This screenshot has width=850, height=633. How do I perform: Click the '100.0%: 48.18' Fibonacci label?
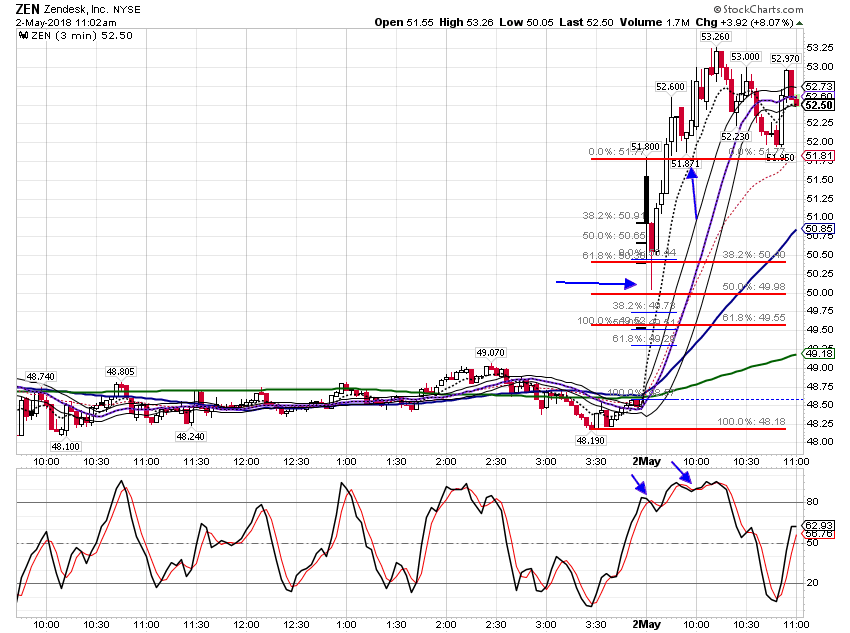tap(751, 422)
